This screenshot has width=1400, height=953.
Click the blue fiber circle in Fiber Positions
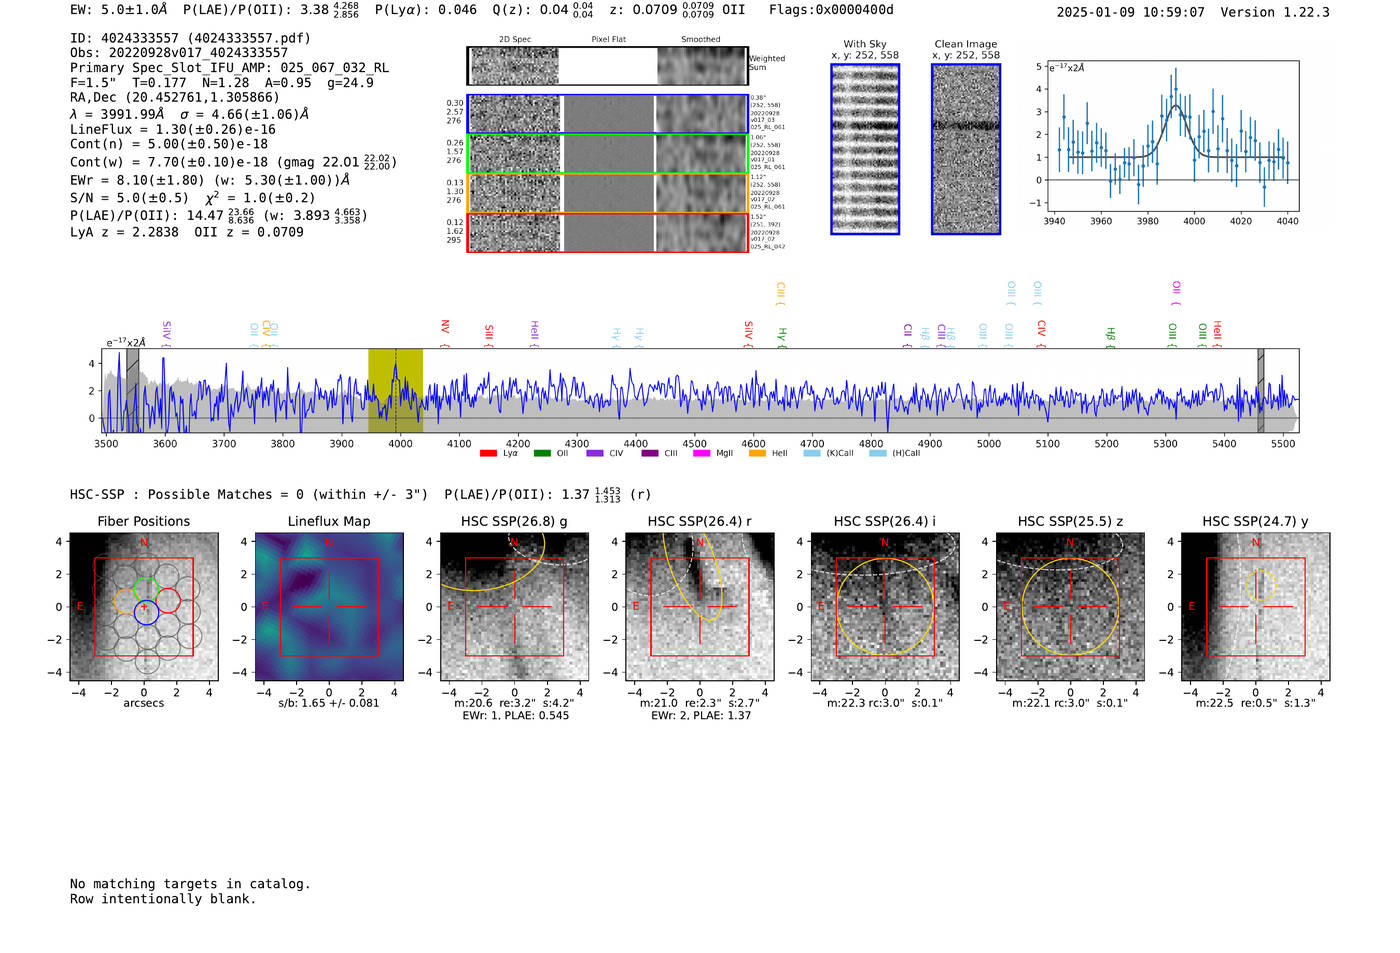click(146, 613)
